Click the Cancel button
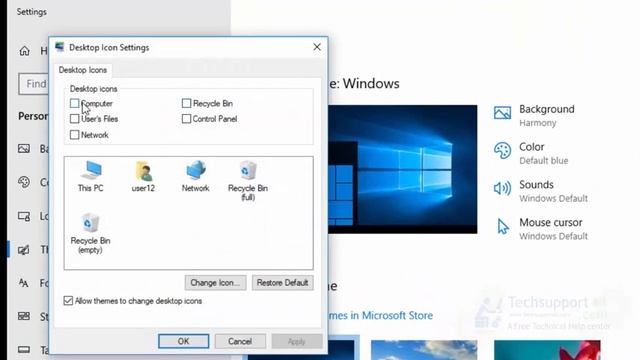 [x=240, y=341]
